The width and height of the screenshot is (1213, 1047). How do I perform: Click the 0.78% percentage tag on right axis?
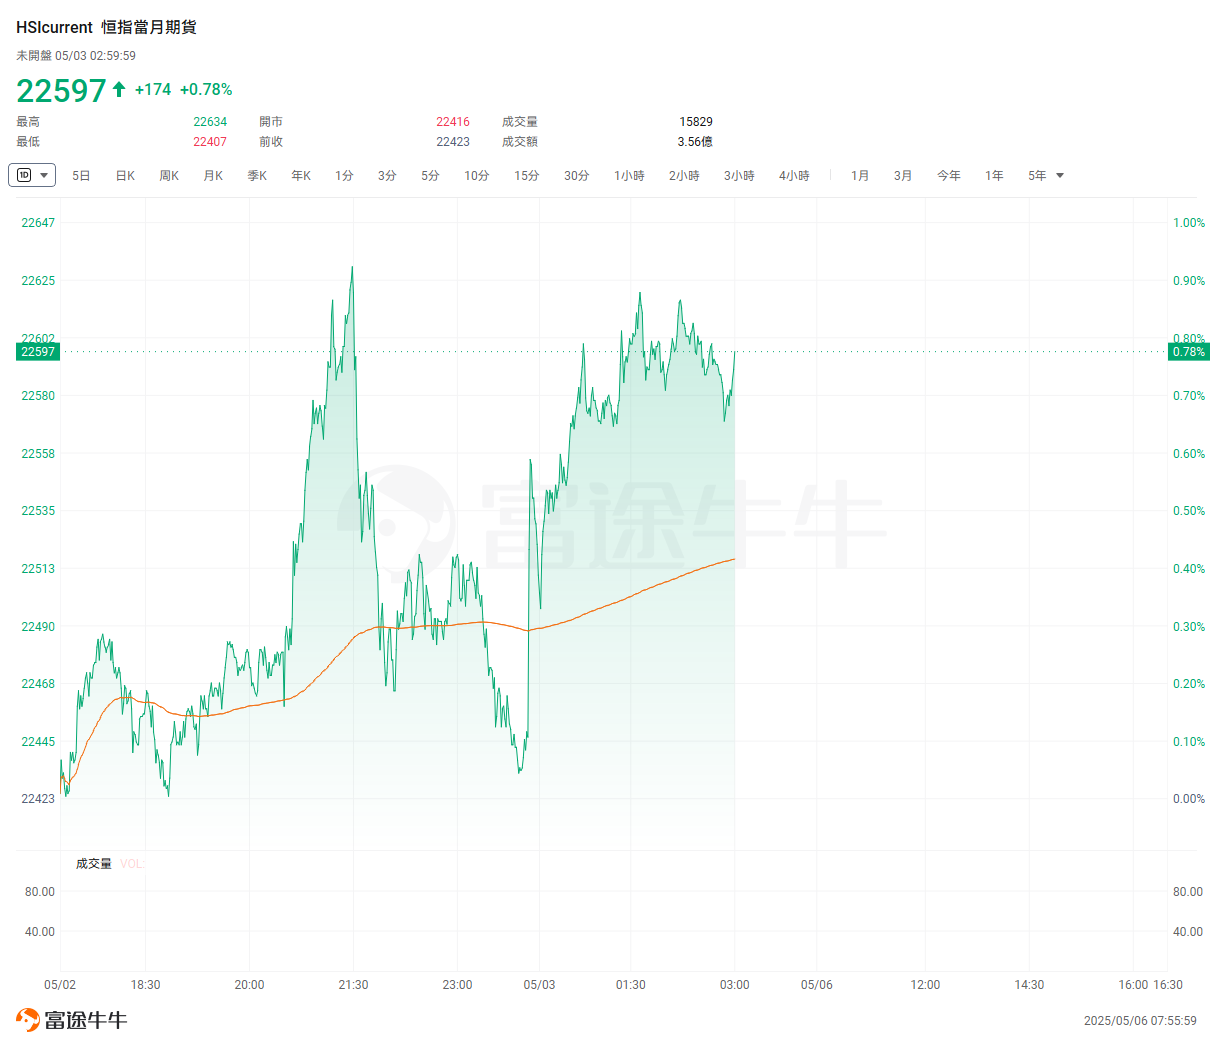[1188, 352]
